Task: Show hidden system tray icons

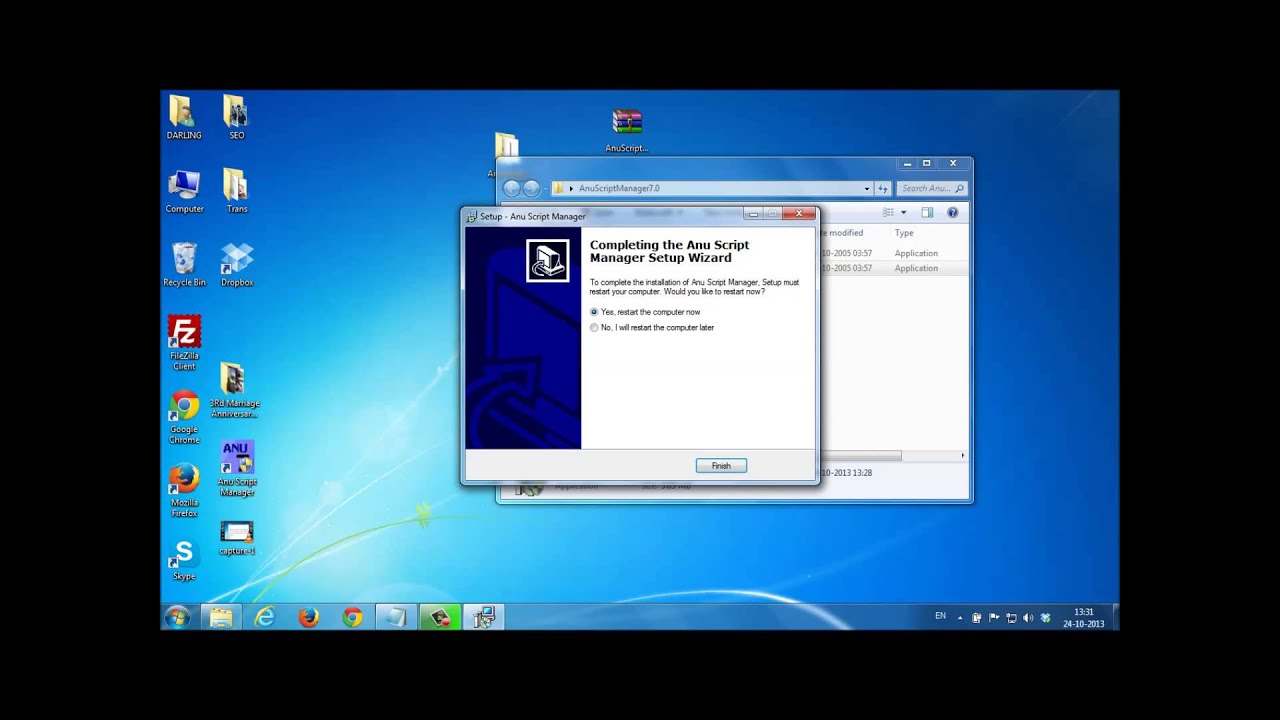Action: click(x=960, y=617)
